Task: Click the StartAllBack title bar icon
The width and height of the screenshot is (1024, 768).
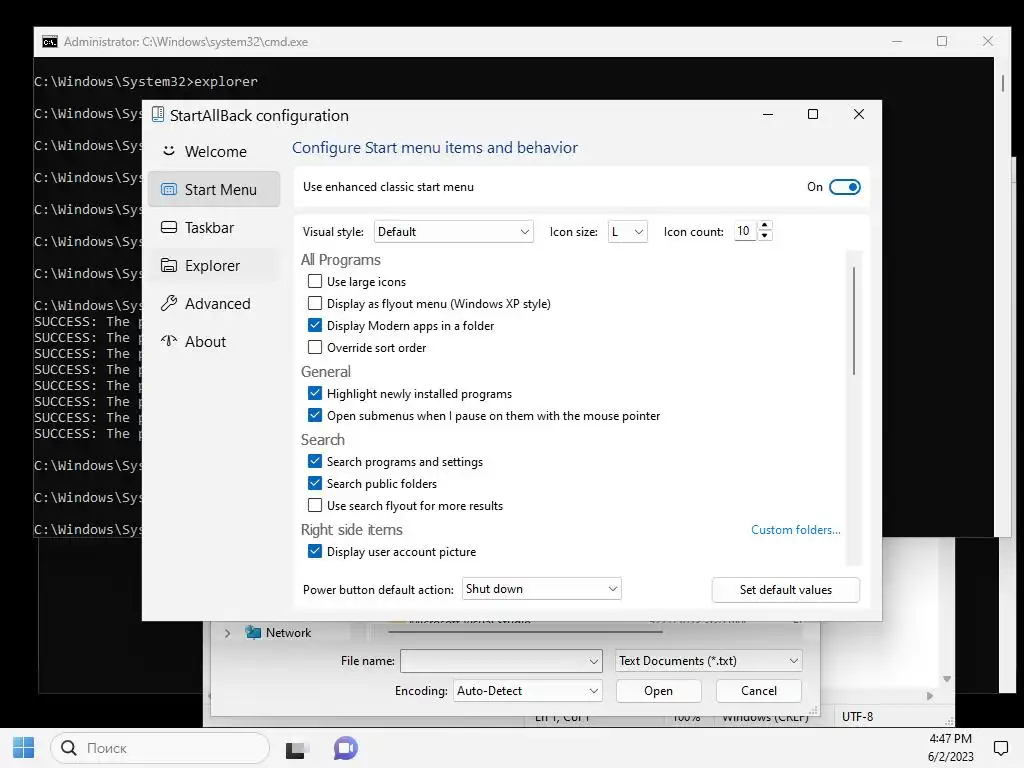Action: pyautogui.click(x=157, y=115)
